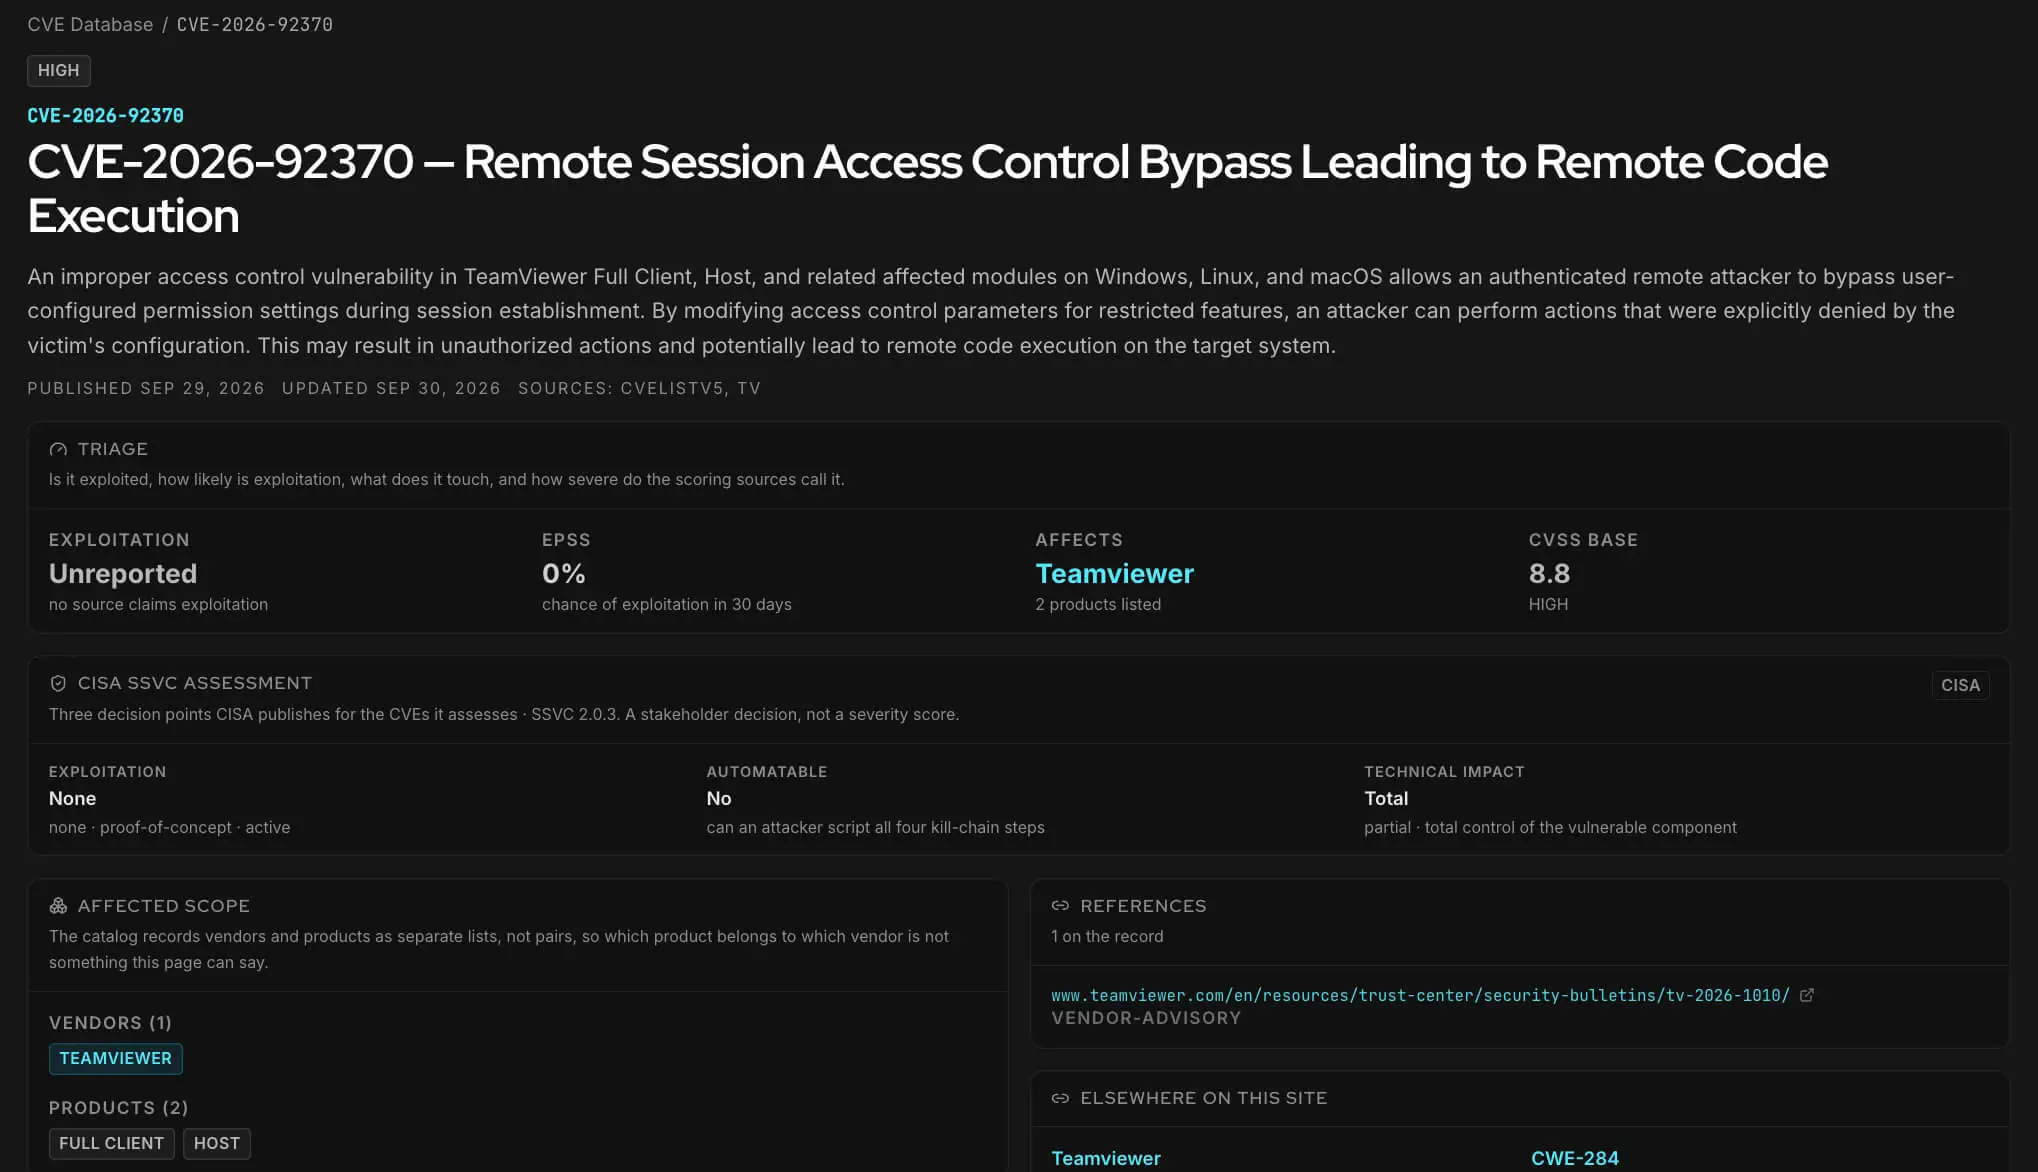
Task: Click the '2 products listed' text
Action: pyautogui.click(x=1098, y=604)
